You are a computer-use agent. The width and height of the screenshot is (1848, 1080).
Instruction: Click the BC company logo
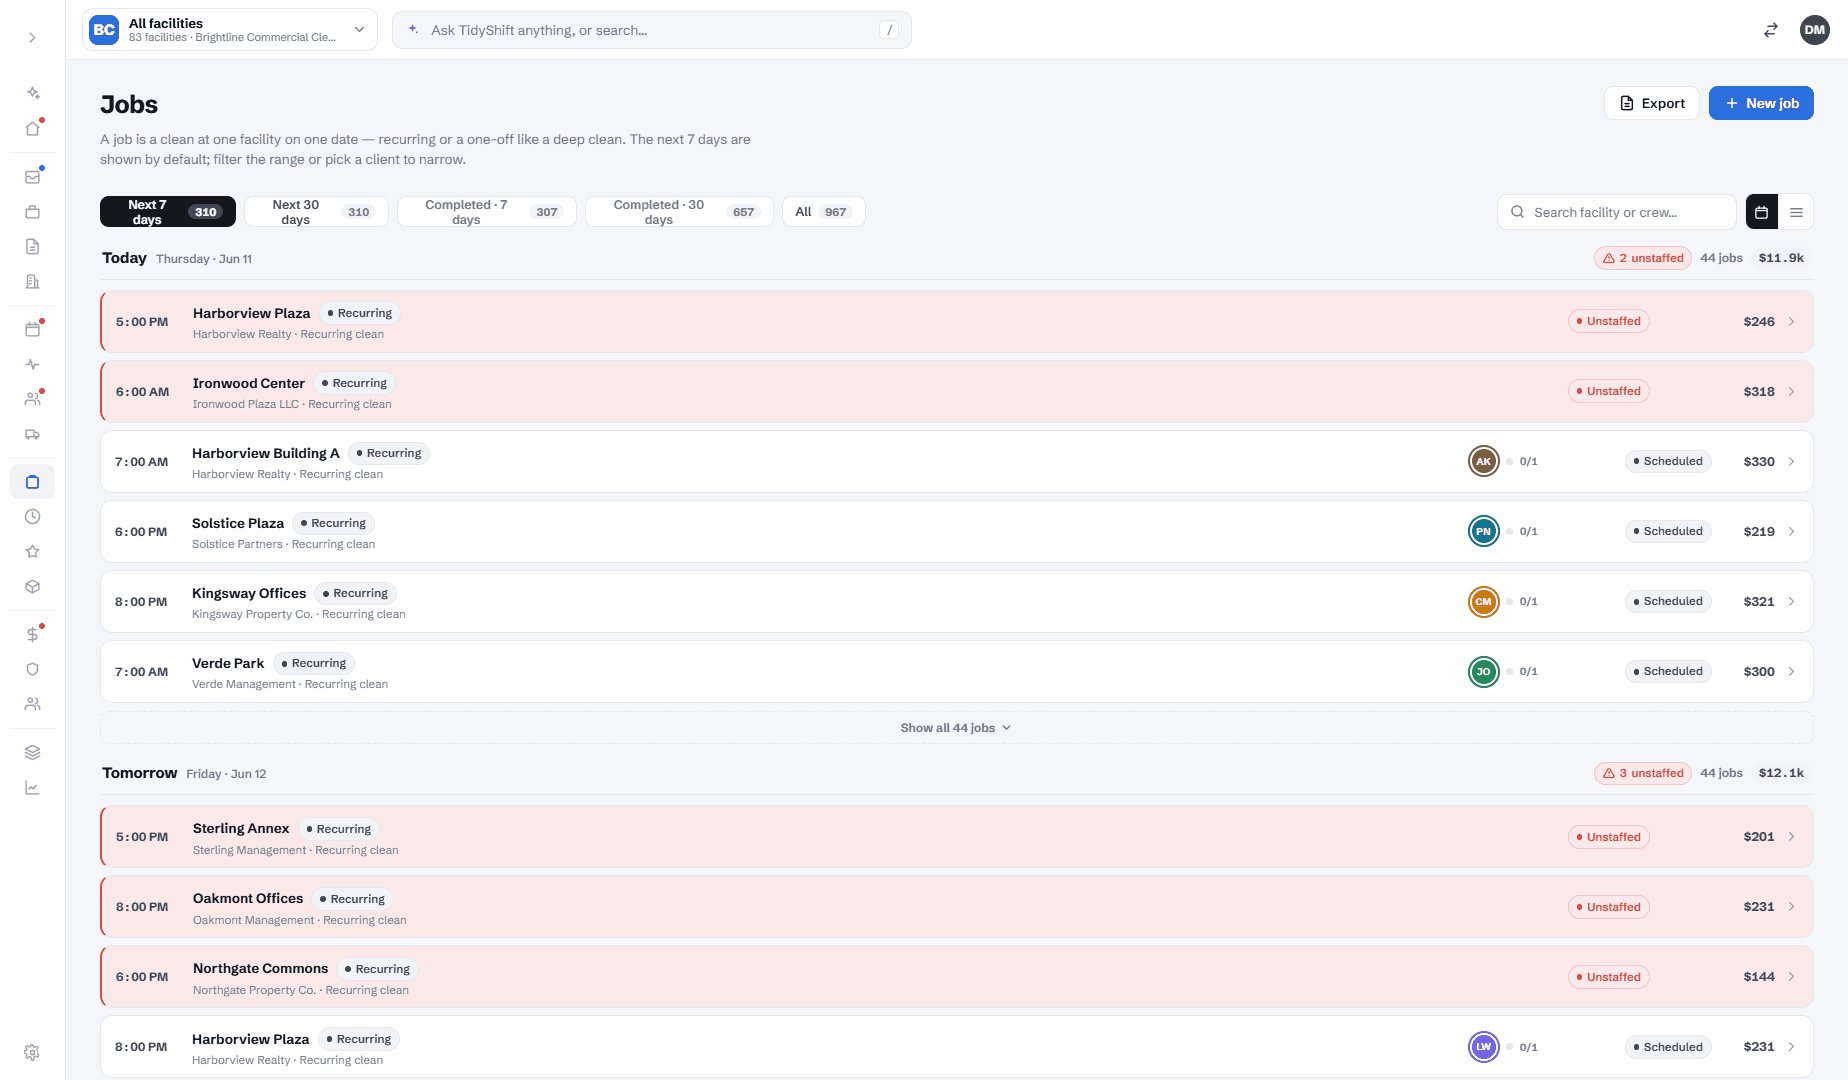click(x=105, y=30)
